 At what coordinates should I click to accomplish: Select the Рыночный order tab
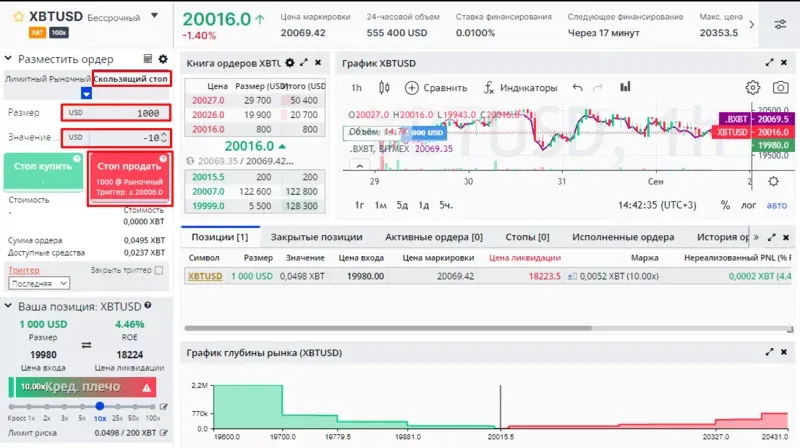click(x=70, y=79)
